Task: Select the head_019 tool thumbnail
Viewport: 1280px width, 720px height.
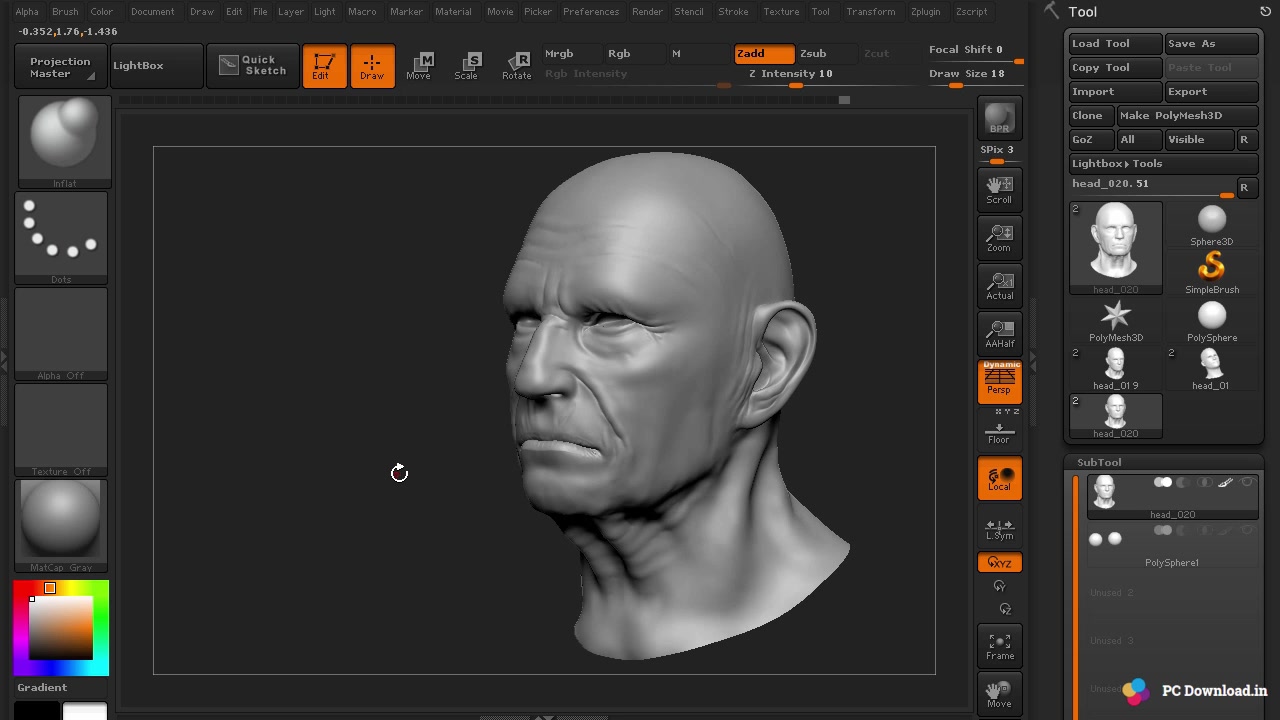Action: tap(1115, 368)
